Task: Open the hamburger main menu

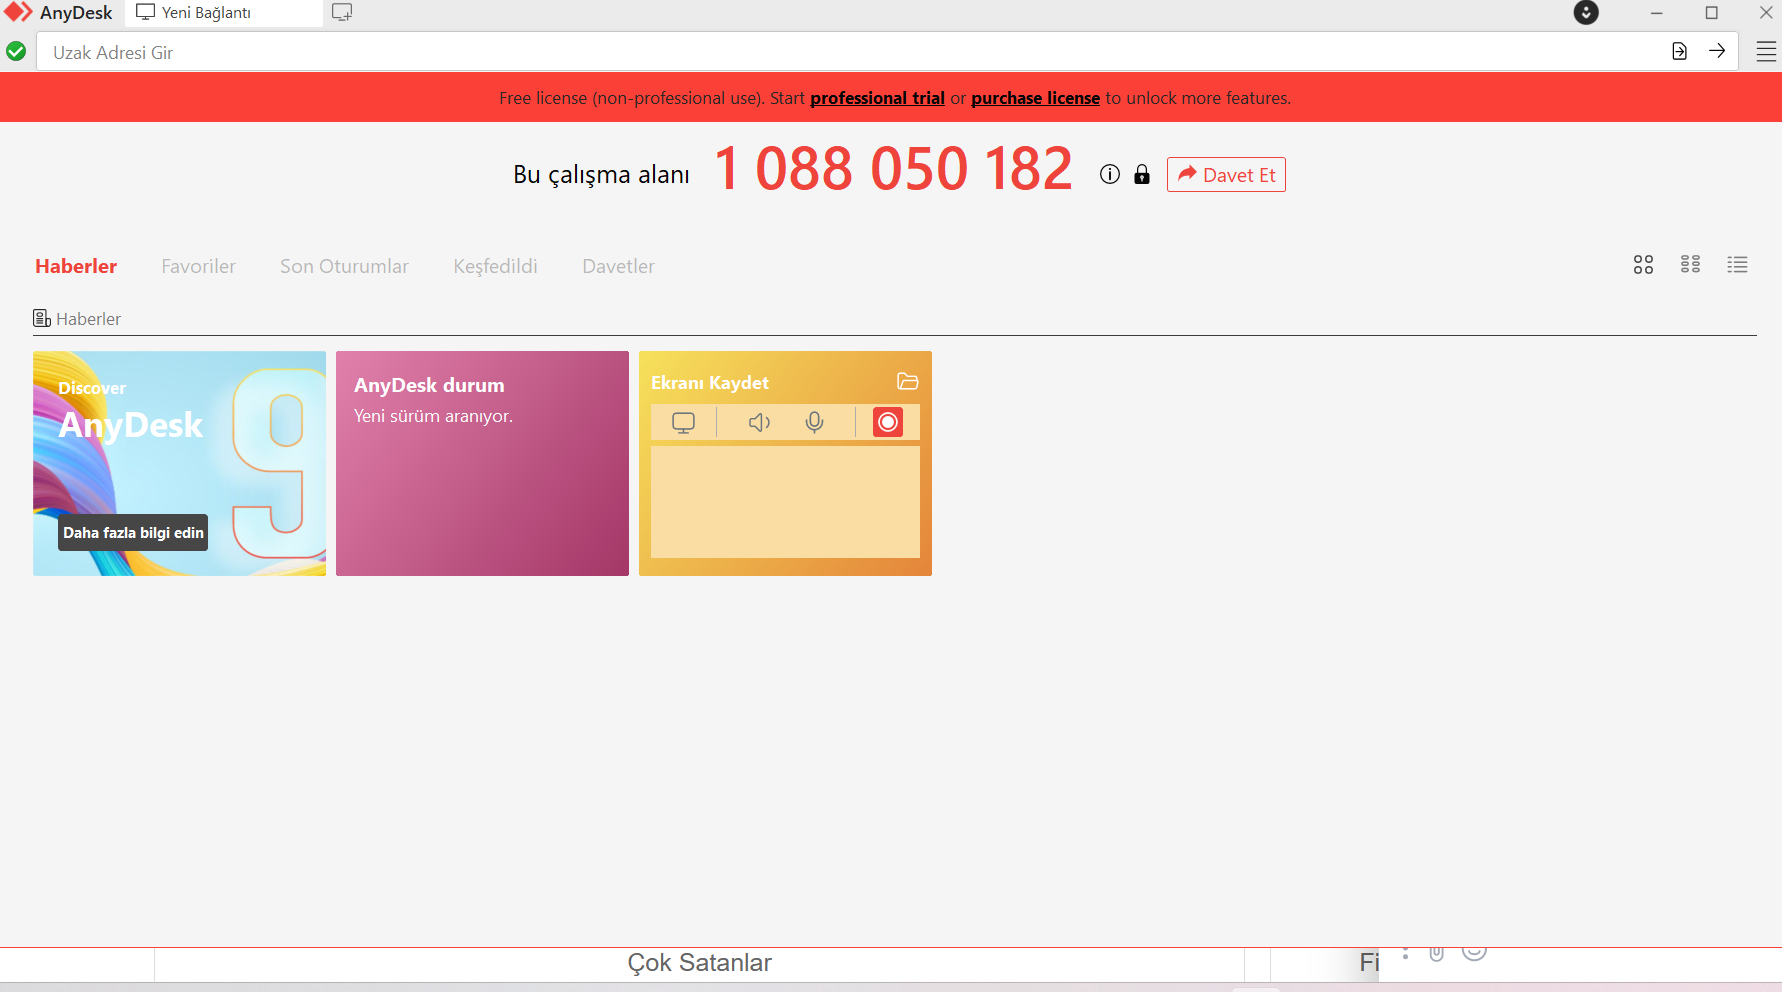Action: (1767, 52)
